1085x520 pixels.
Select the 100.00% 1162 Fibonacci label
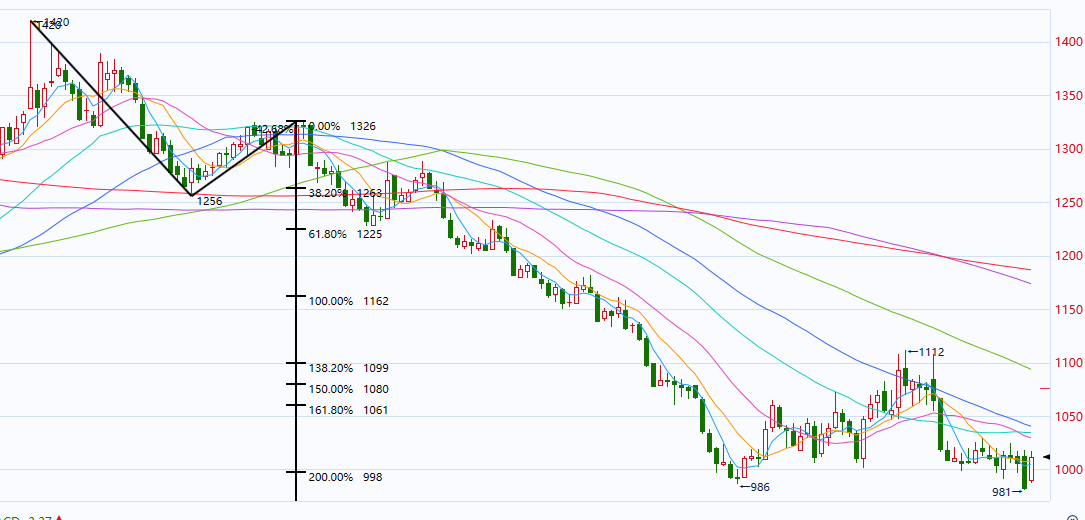coord(349,301)
